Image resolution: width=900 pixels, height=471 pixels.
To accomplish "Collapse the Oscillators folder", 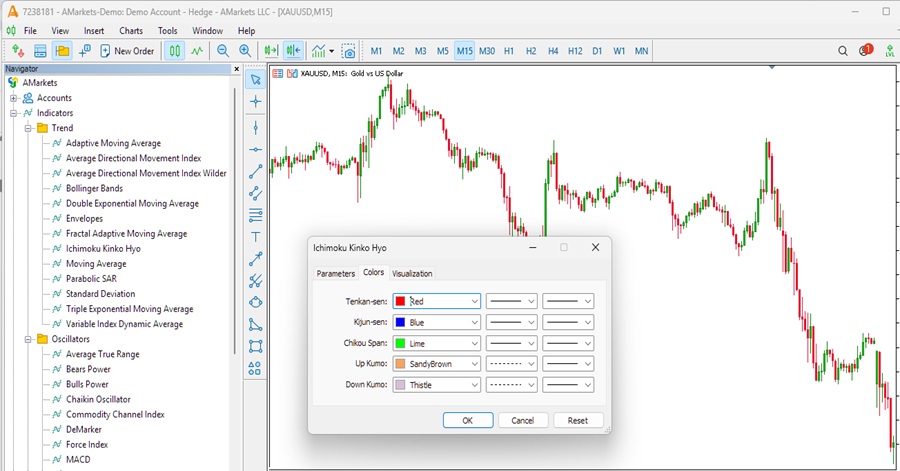I will click(28, 339).
